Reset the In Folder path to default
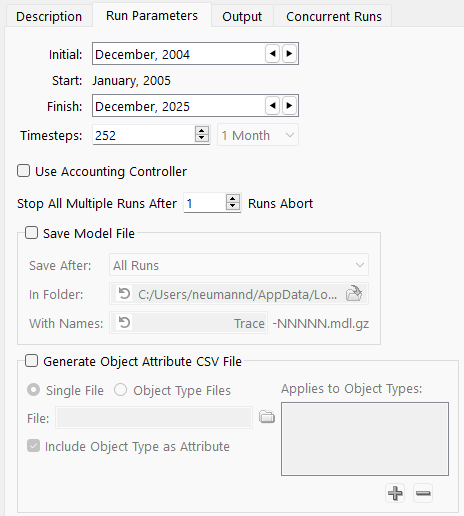This screenshot has height=516, width=464. [x=124, y=294]
